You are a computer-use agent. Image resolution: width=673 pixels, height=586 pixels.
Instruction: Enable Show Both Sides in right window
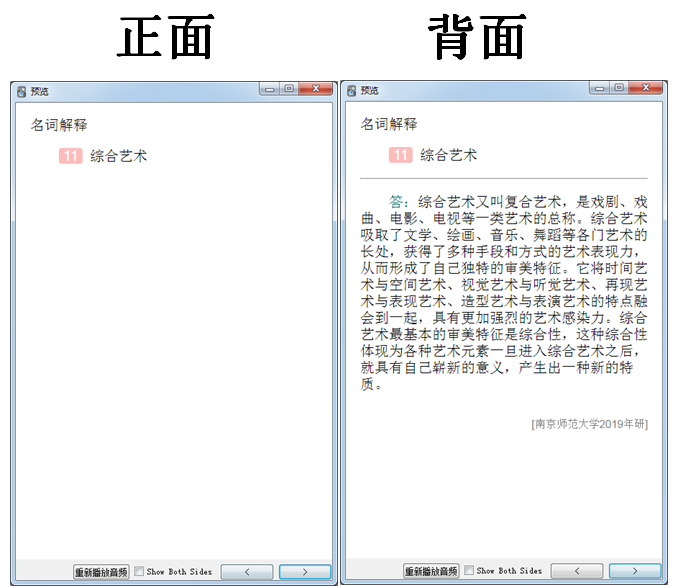[469, 570]
